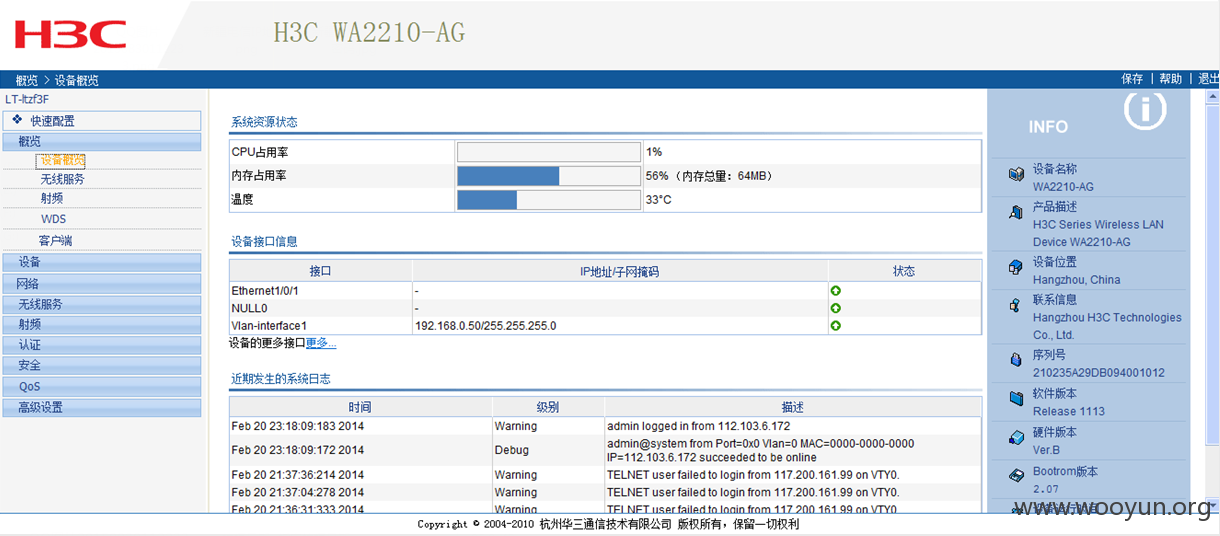Viewport: 1220px width, 536px height.
Task: Select the Ethernet1/0/1 interface name
Action: click(265, 291)
